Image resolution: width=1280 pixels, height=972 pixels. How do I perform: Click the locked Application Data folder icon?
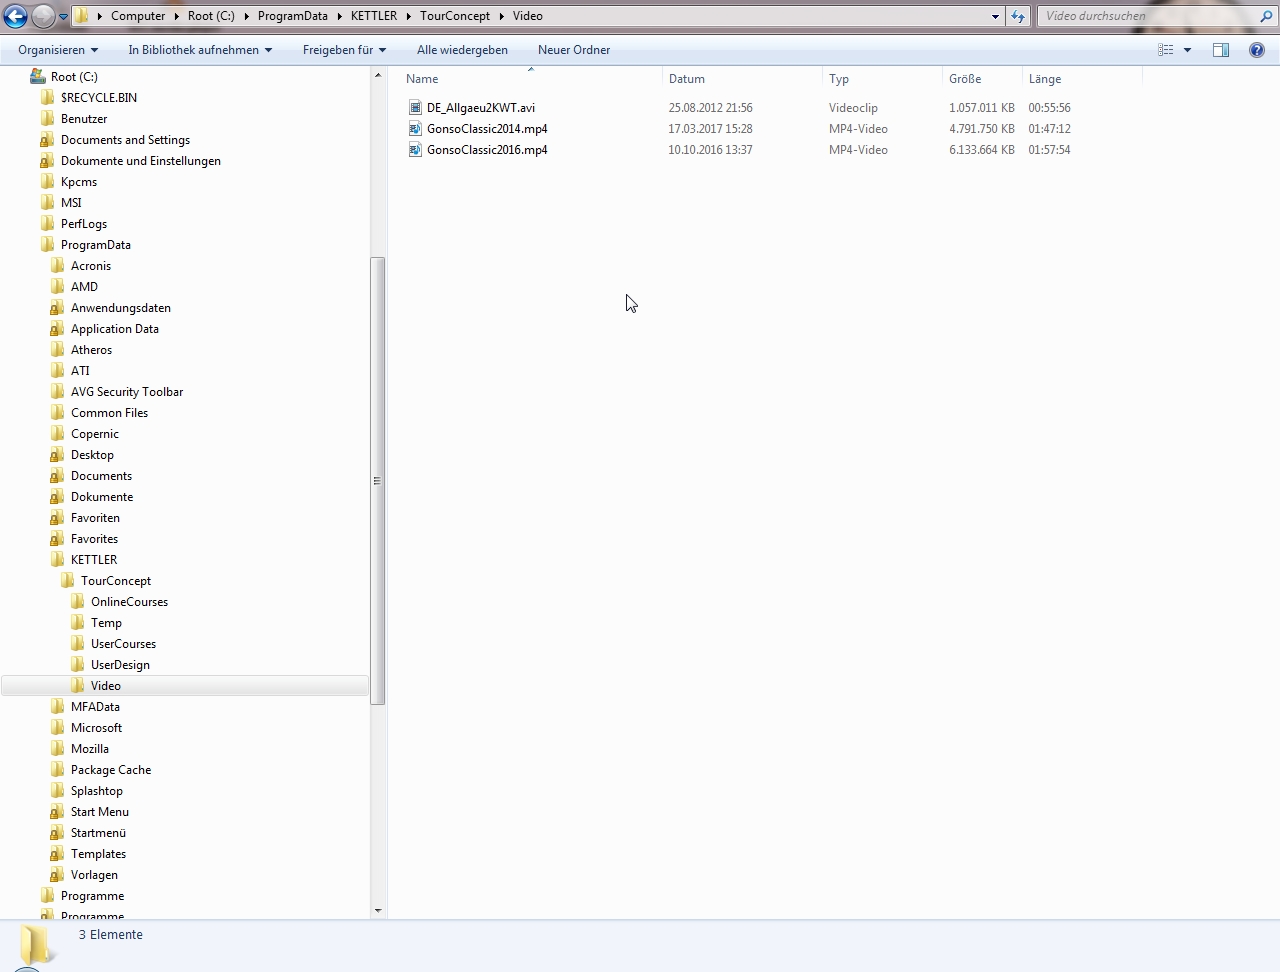point(57,329)
